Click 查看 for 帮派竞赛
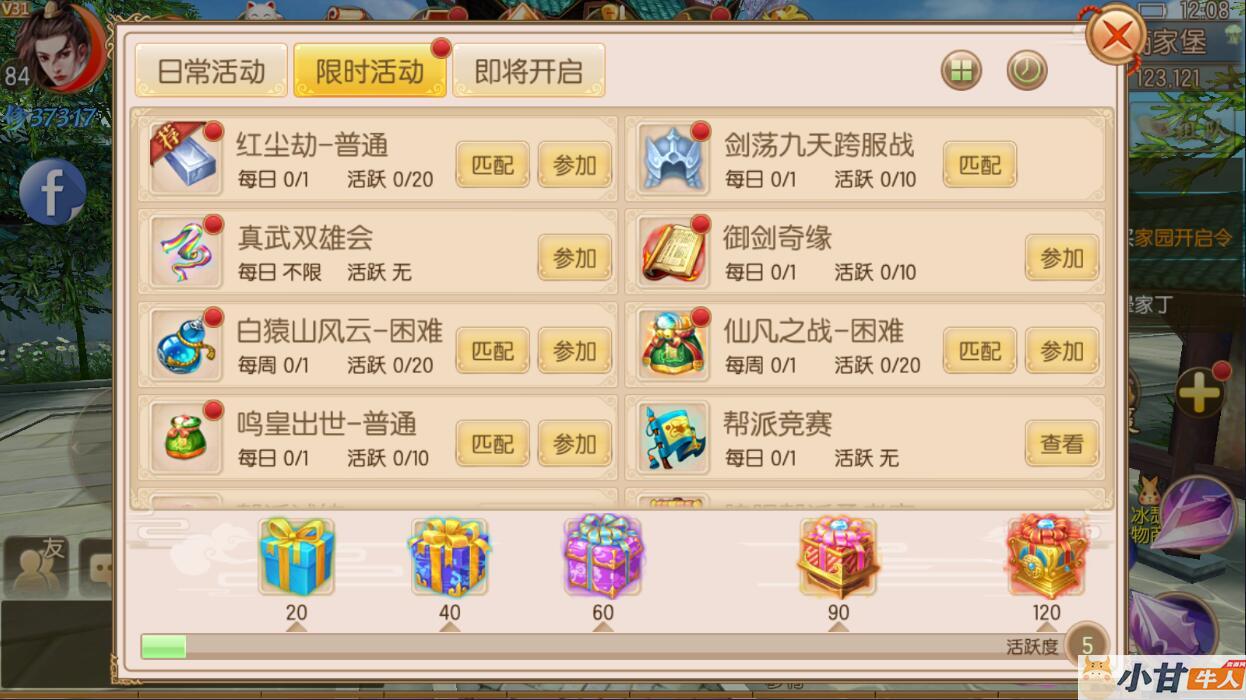This screenshot has height=700, width=1246. pos(1062,444)
